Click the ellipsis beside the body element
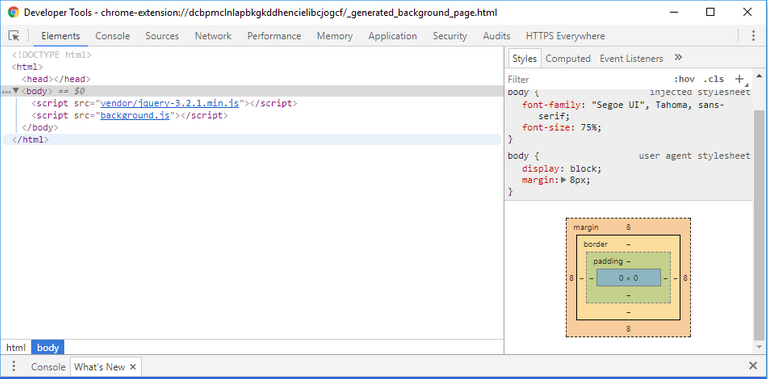This screenshot has width=768, height=379. click(6, 92)
